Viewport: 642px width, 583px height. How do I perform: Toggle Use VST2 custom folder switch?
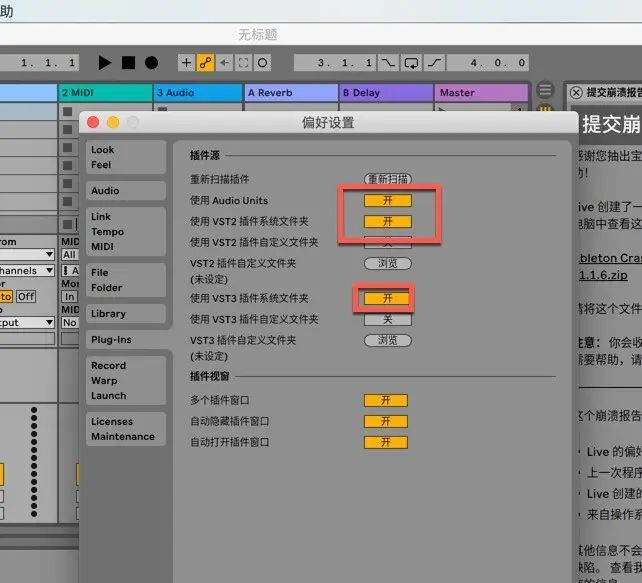(x=388, y=242)
